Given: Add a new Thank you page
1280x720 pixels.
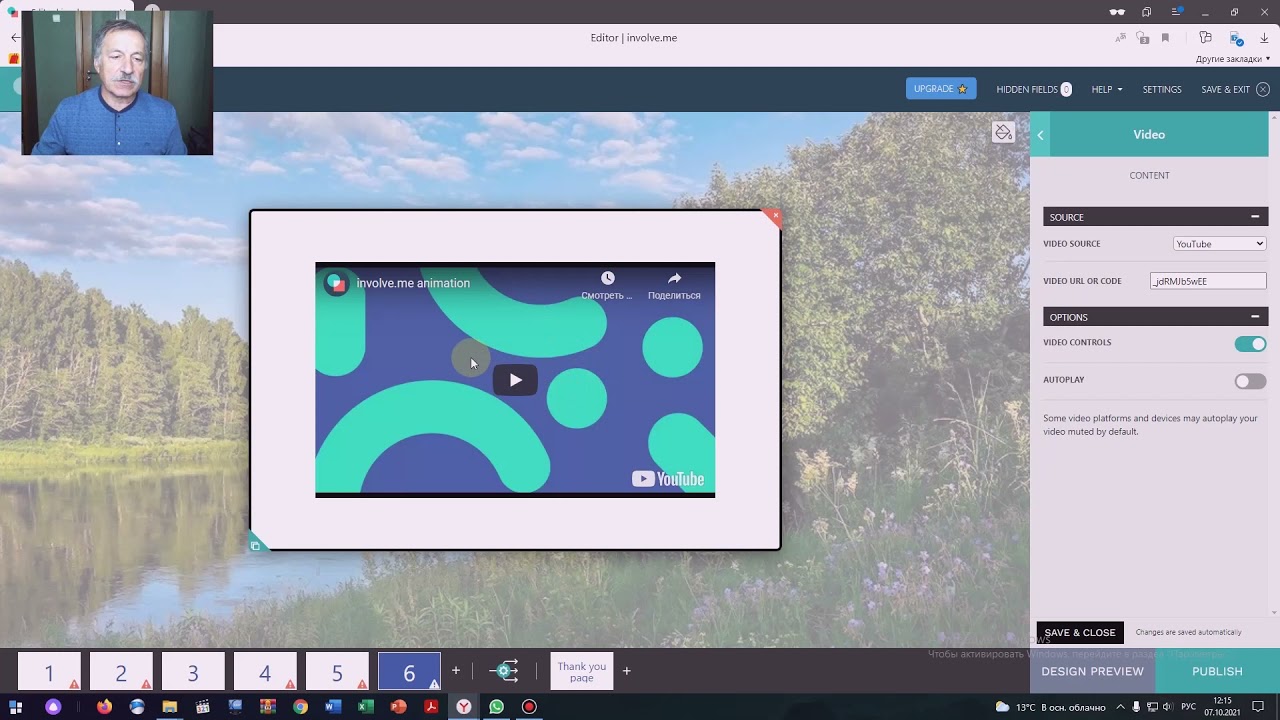Looking at the screenshot, I should [x=627, y=671].
